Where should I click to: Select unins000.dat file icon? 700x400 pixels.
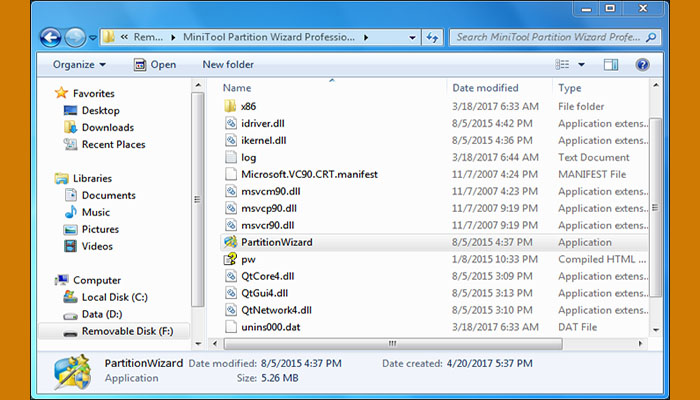tap(230, 327)
